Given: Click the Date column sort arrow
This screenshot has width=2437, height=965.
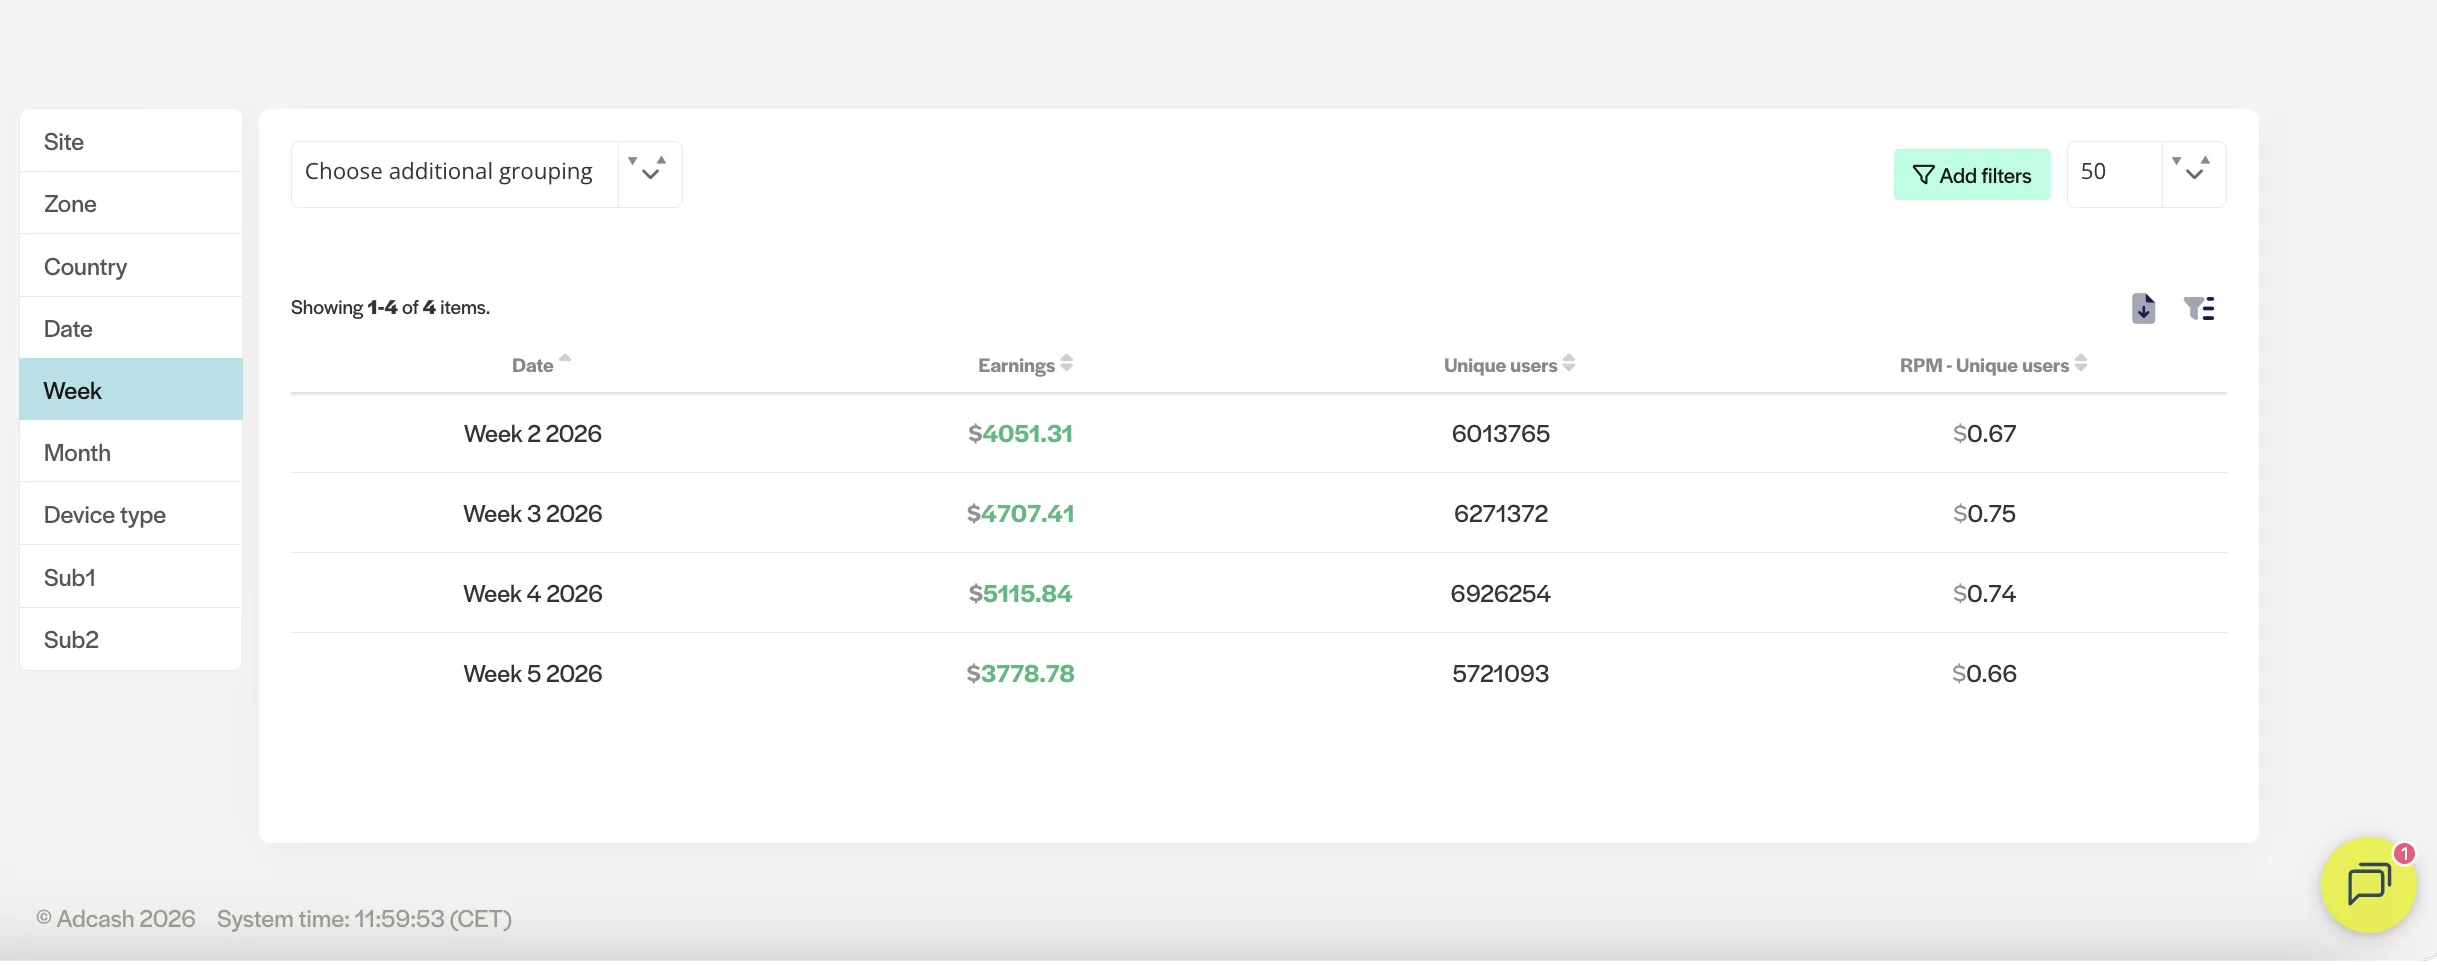Looking at the screenshot, I should (566, 358).
